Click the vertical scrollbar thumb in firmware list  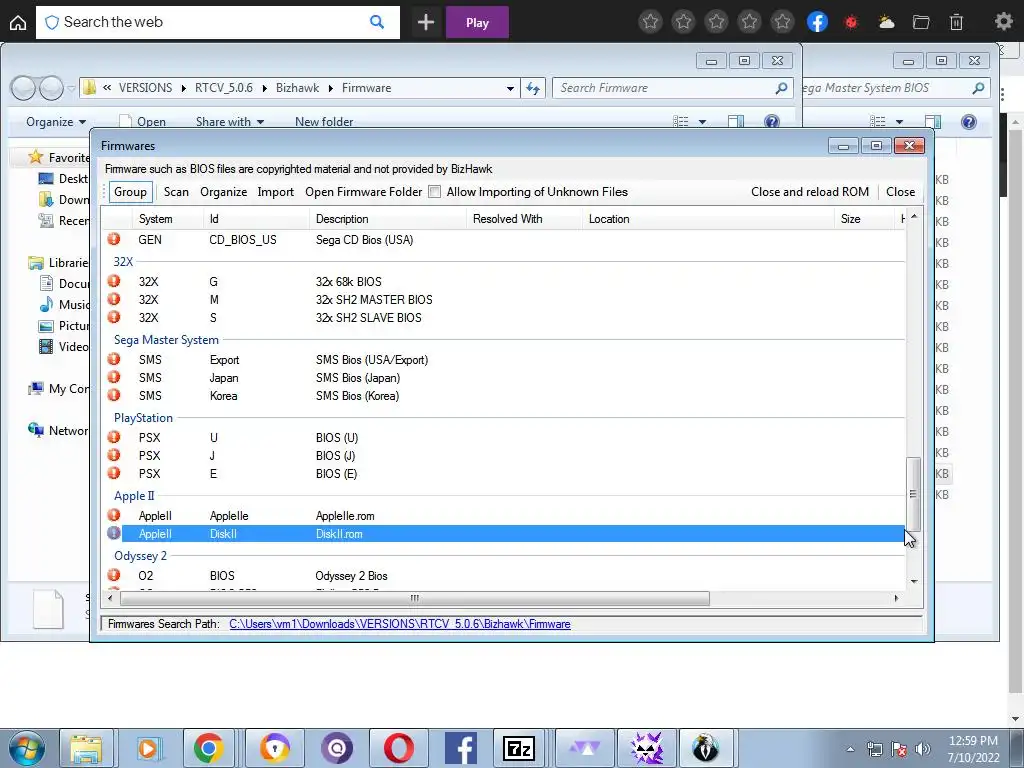914,494
